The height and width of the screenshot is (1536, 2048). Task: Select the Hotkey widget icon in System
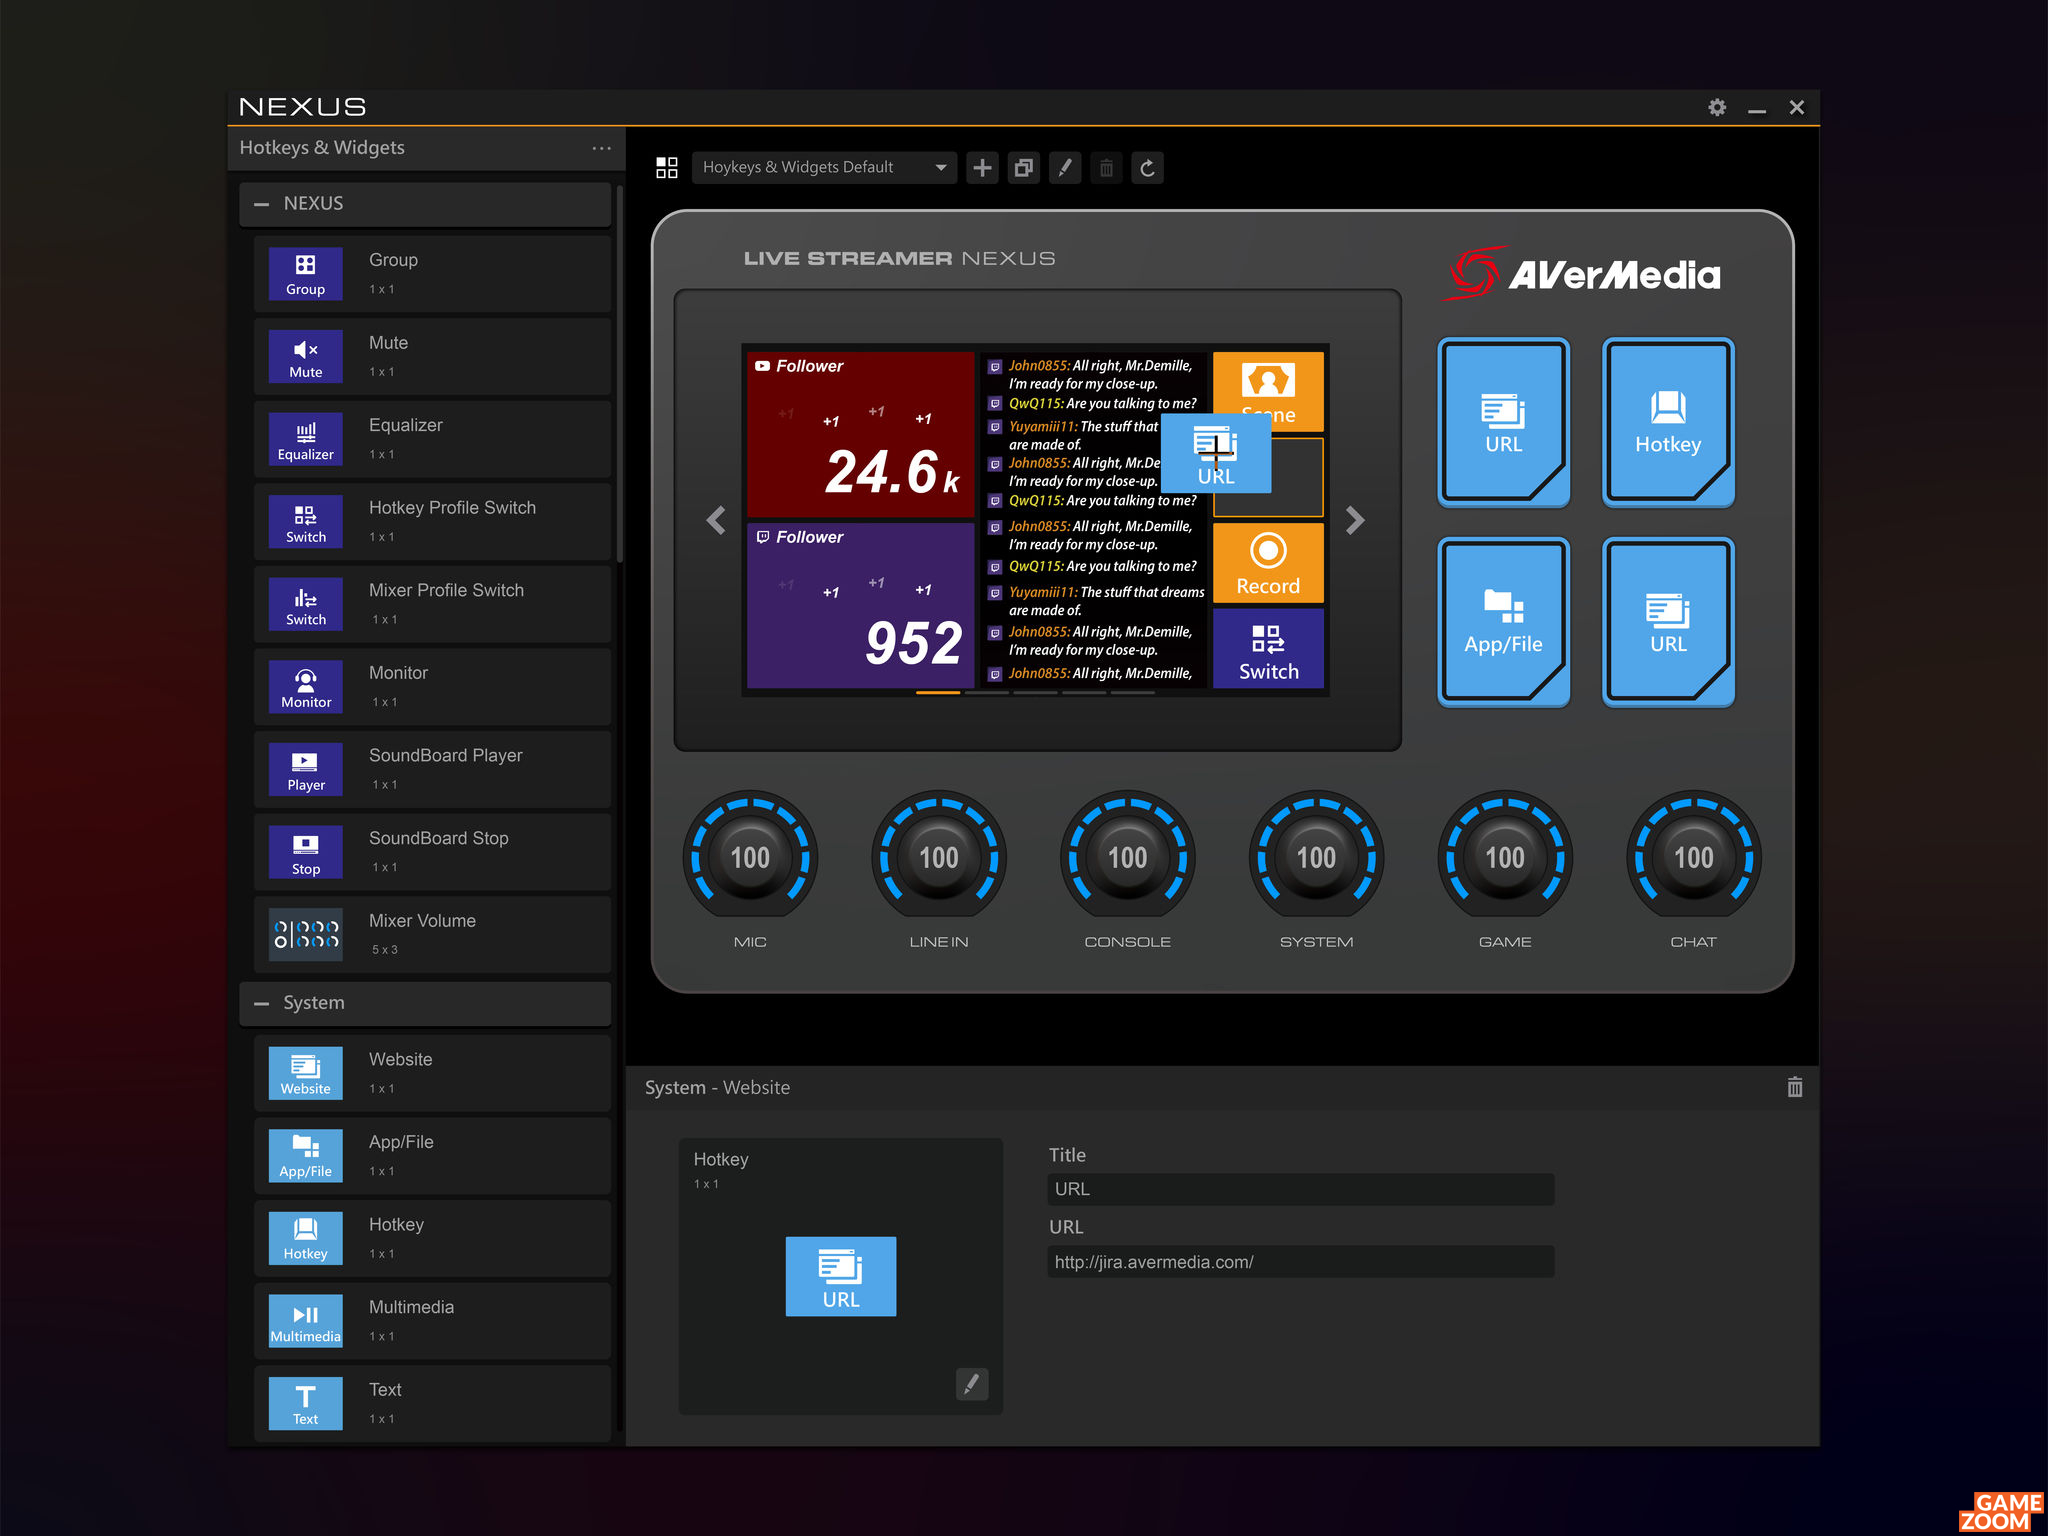(x=305, y=1238)
